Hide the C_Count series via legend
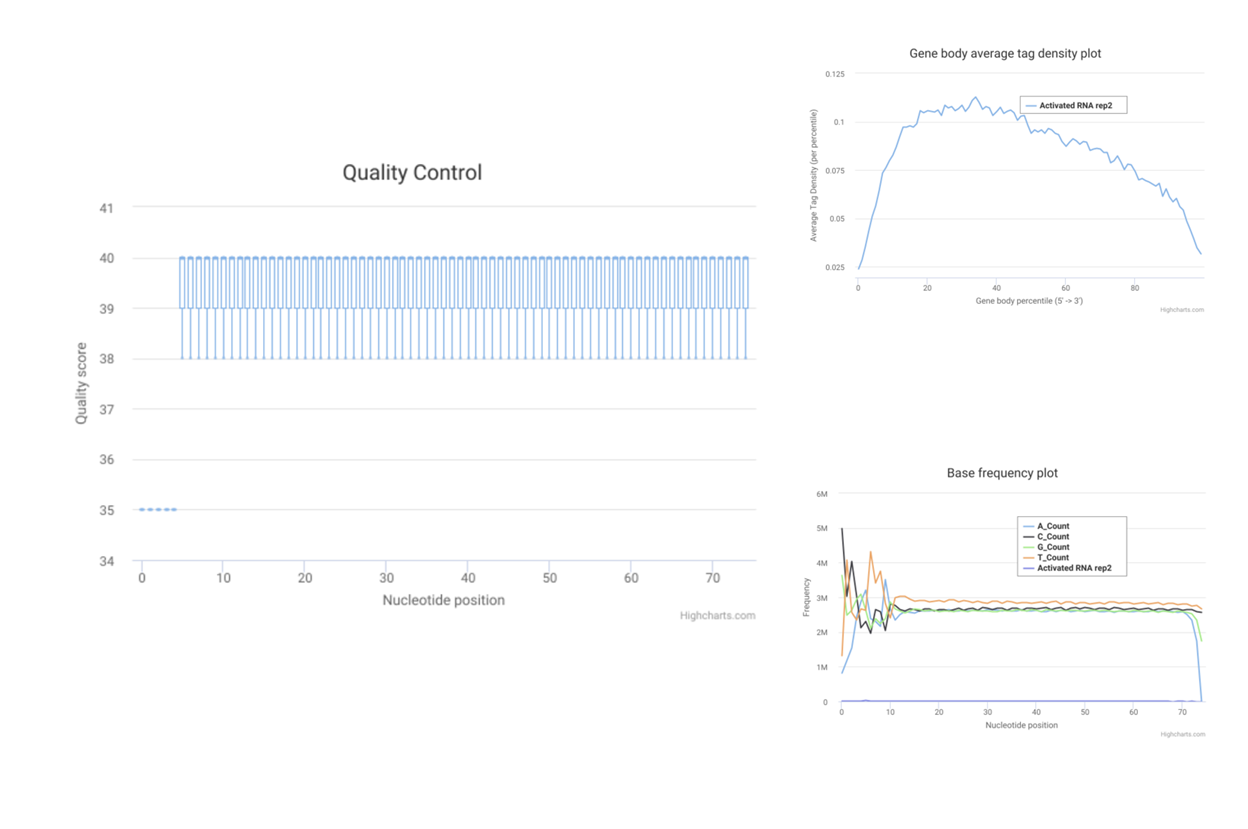This screenshot has height=829, width=1248. click(x=1053, y=537)
